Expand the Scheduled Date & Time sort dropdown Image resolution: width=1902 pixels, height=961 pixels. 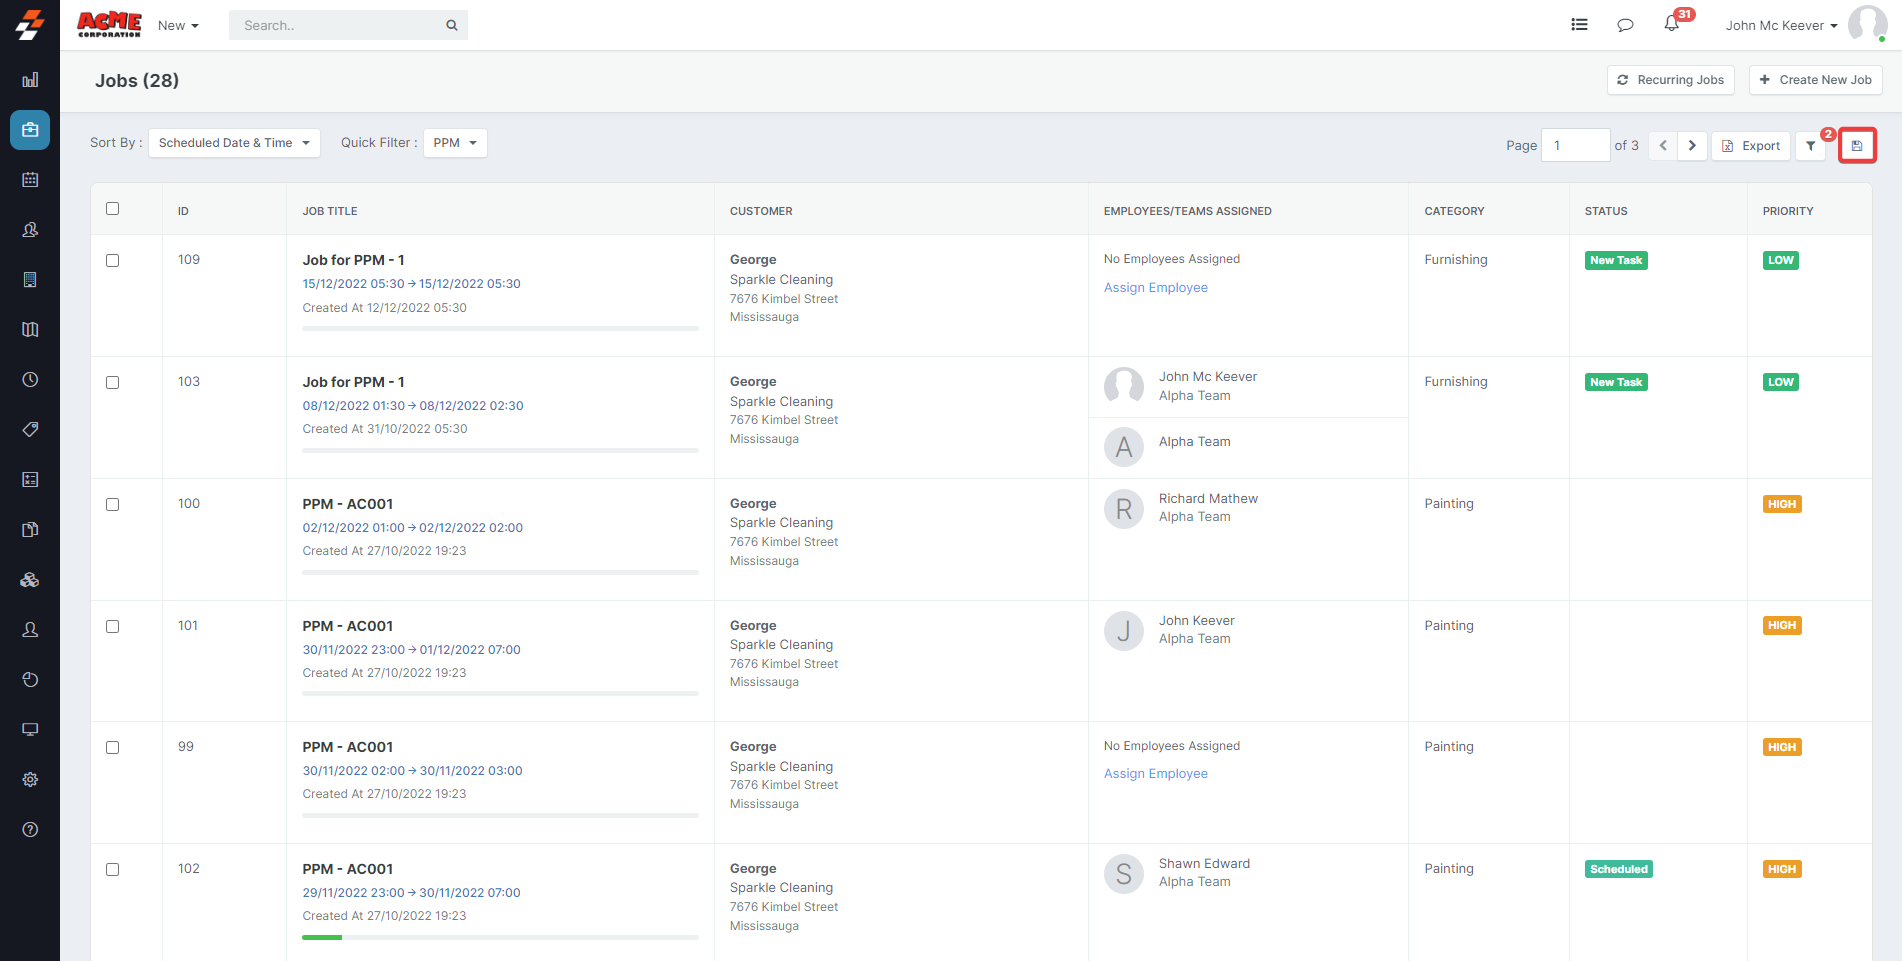pos(234,143)
